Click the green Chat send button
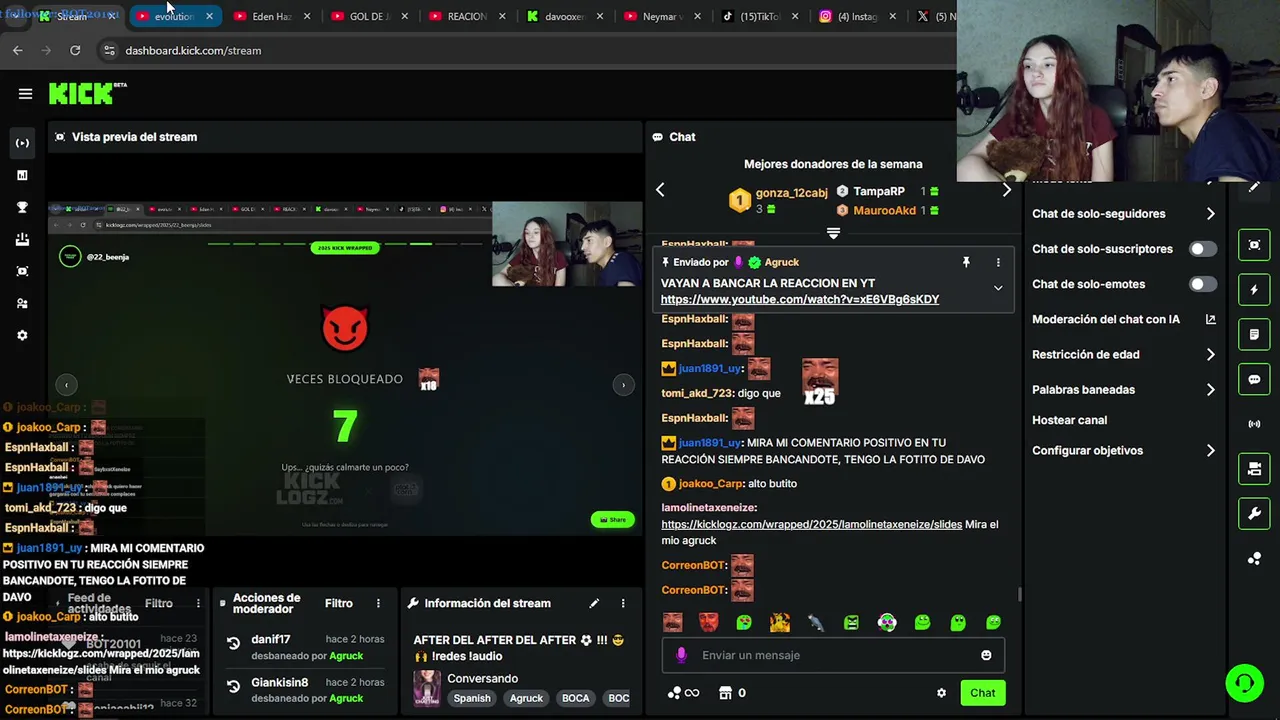 point(982,693)
